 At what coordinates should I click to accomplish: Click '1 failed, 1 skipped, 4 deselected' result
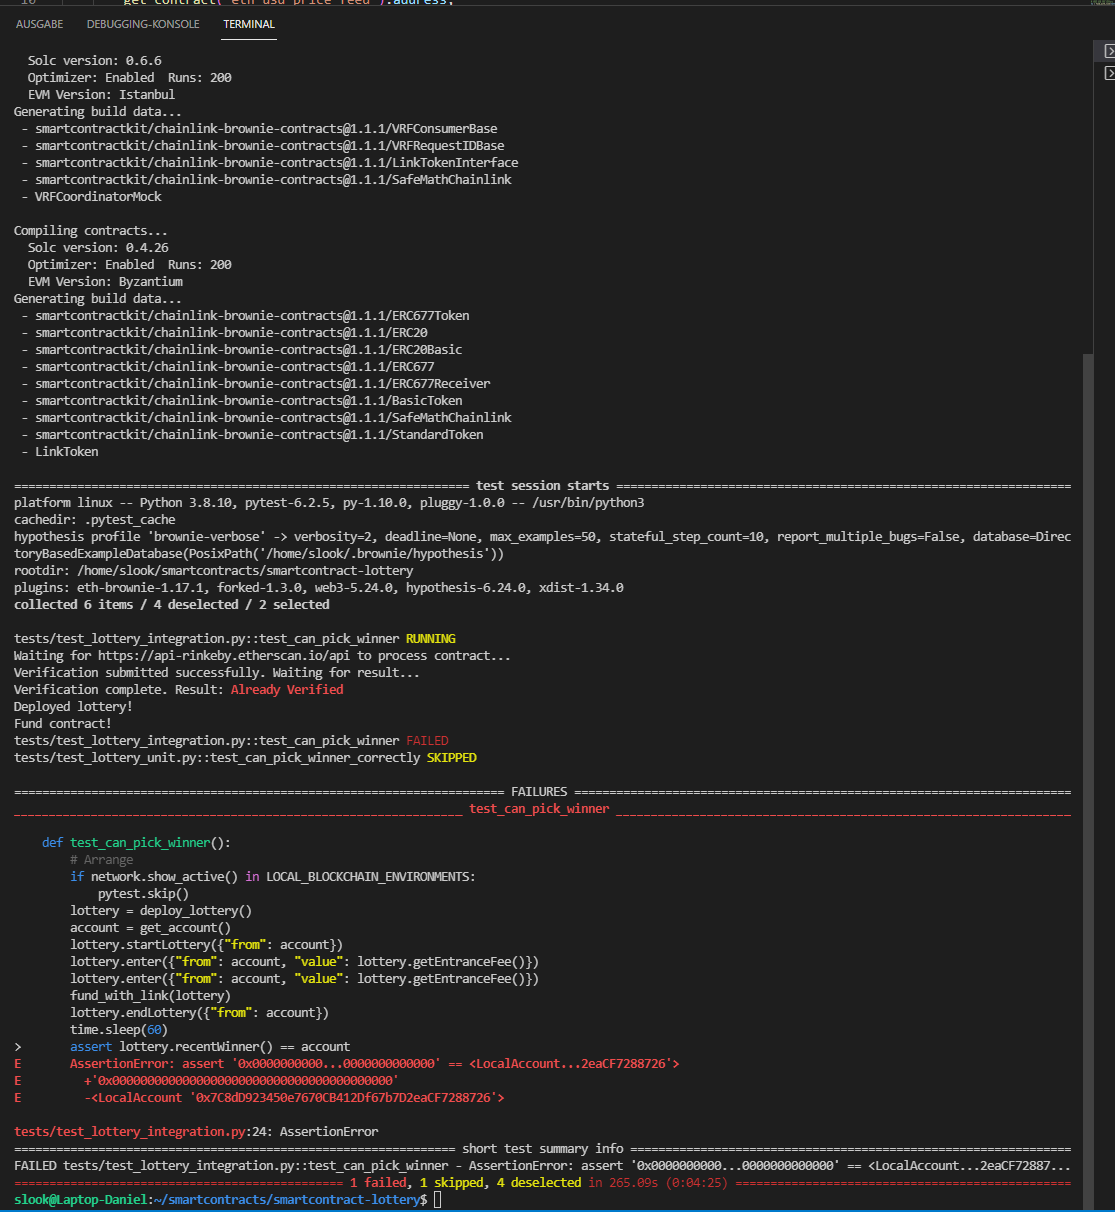coord(465,1183)
